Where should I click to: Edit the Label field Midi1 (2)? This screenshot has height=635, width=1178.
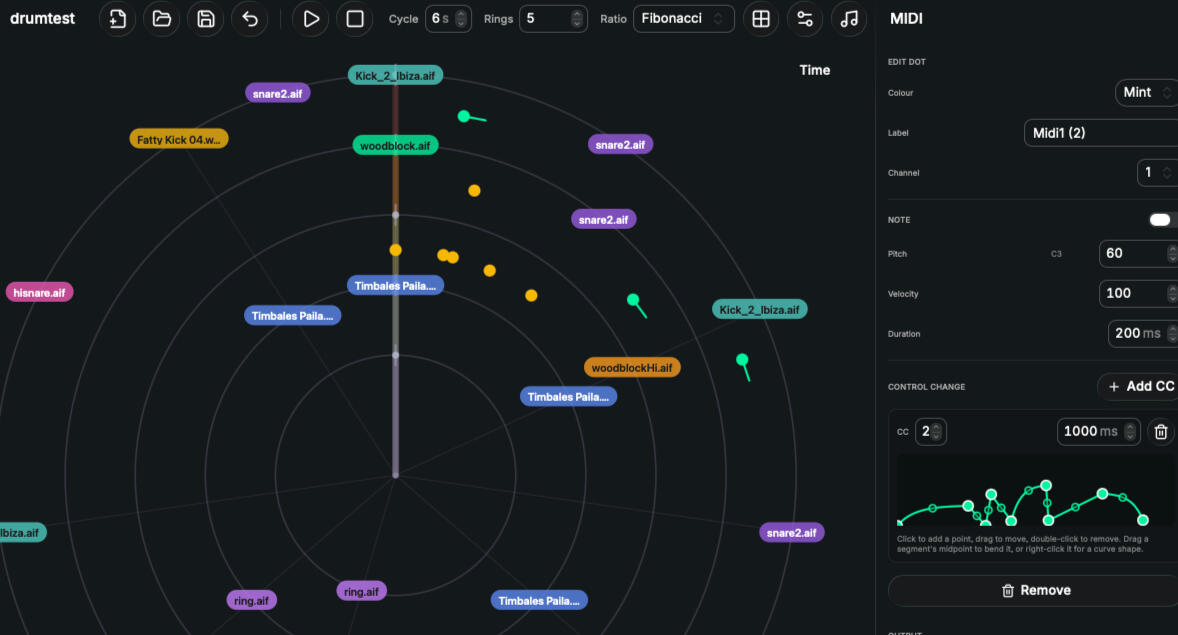point(1101,133)
